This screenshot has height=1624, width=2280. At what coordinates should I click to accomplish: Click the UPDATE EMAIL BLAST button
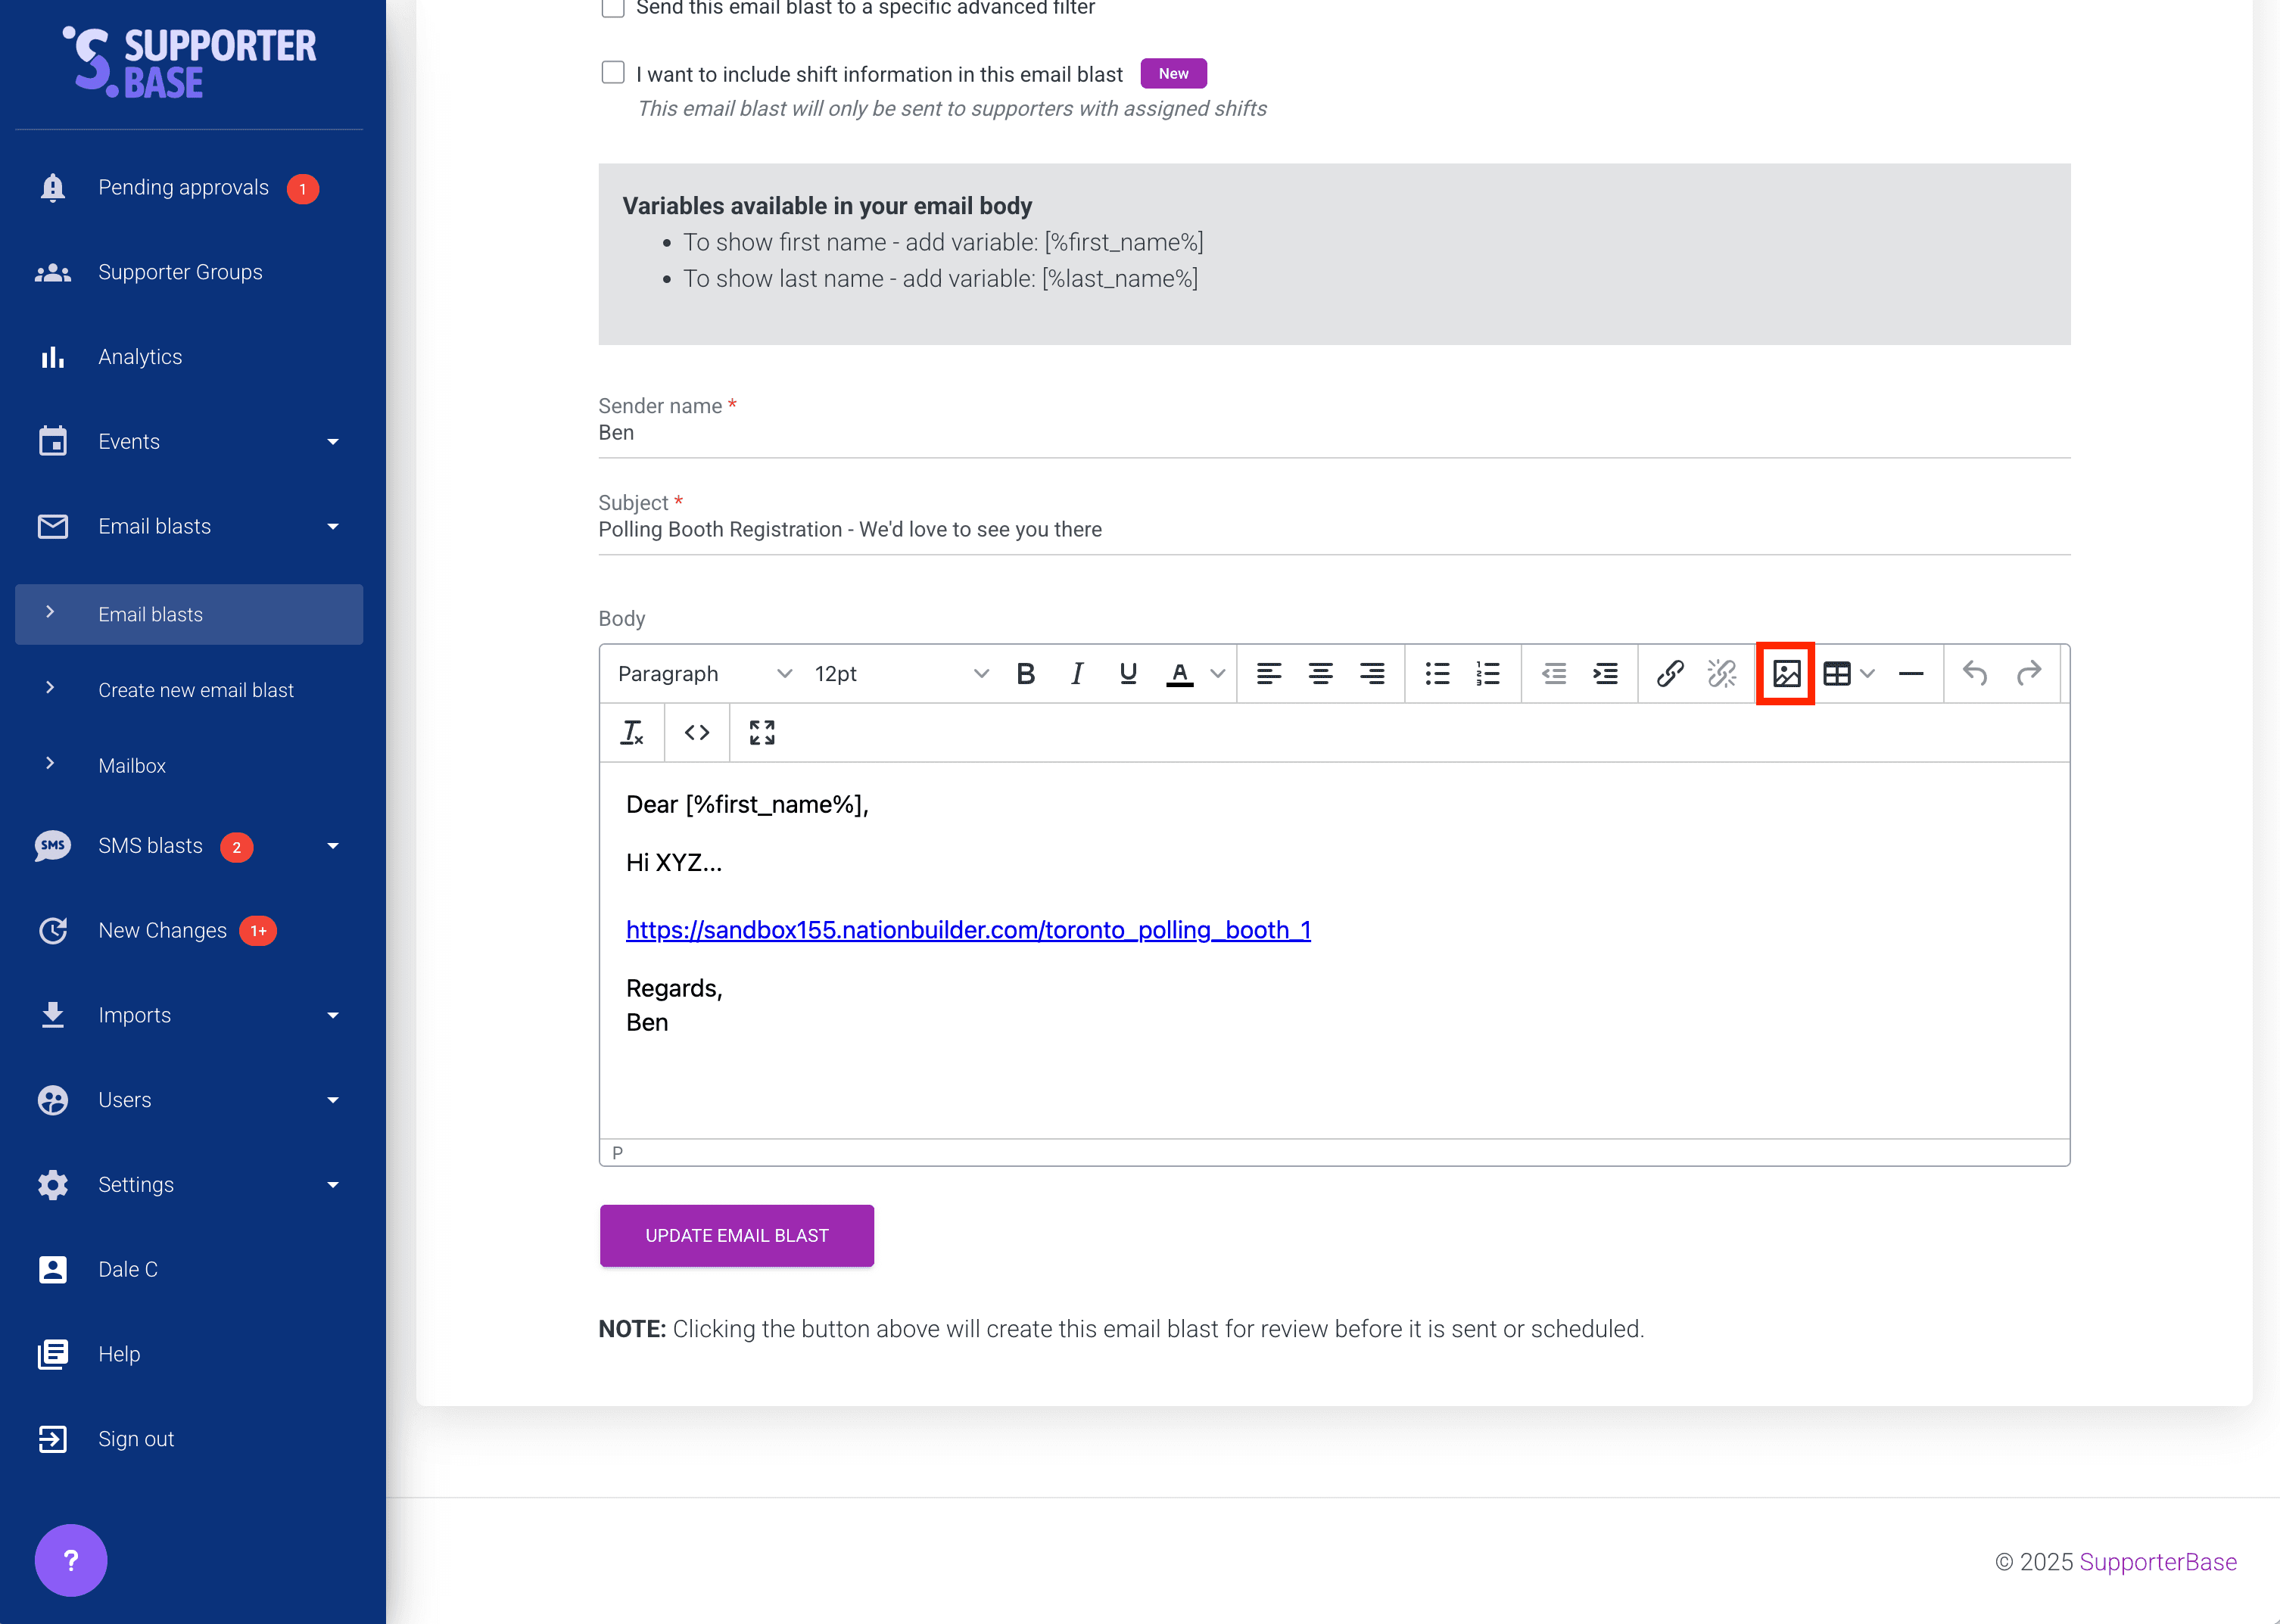pos(737,1235)
